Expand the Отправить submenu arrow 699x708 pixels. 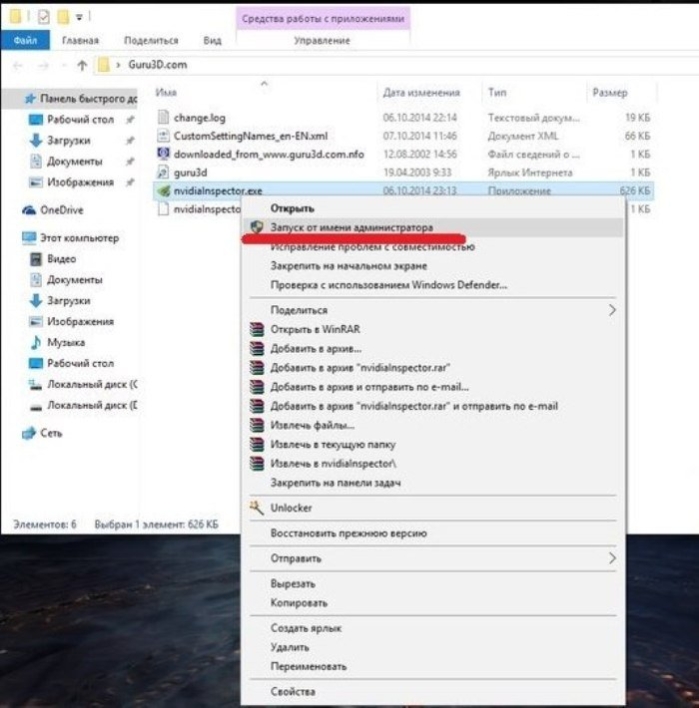coord(612,558)
